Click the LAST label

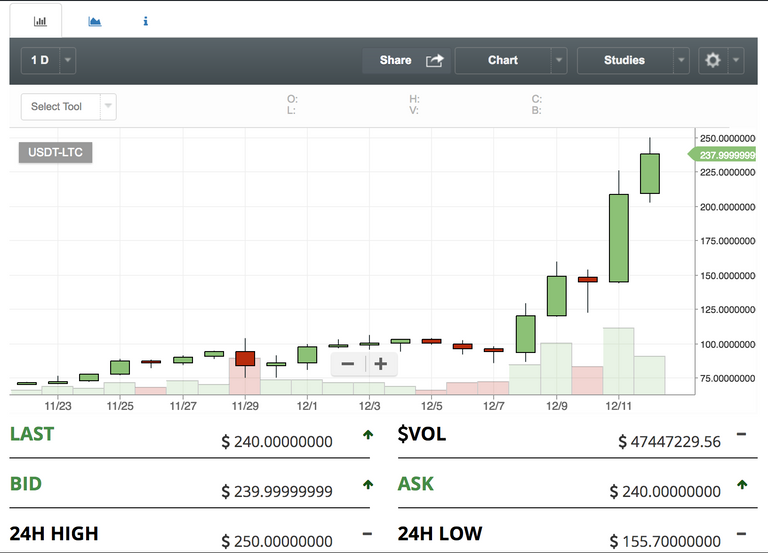pos(32,434)
